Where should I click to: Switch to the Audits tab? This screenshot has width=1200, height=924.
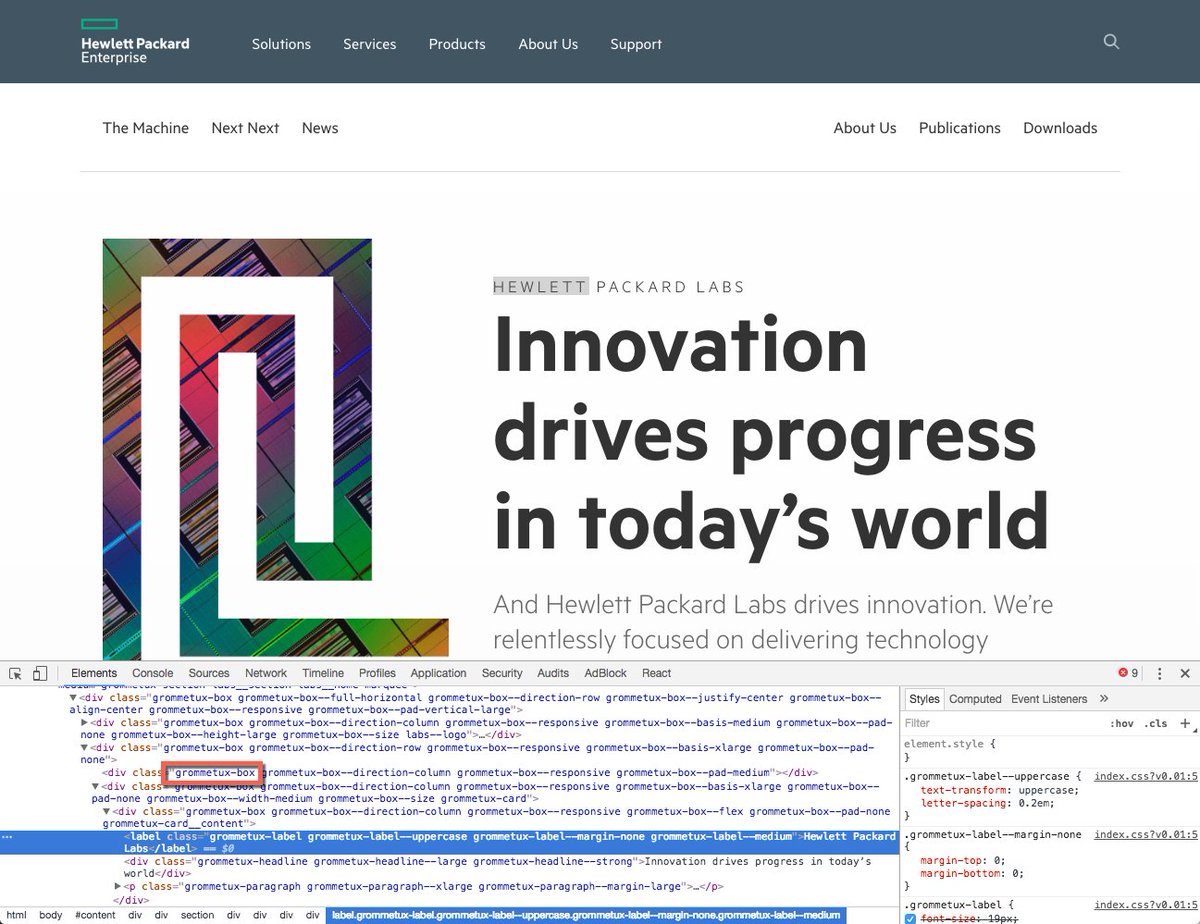[x=553, y=673]
